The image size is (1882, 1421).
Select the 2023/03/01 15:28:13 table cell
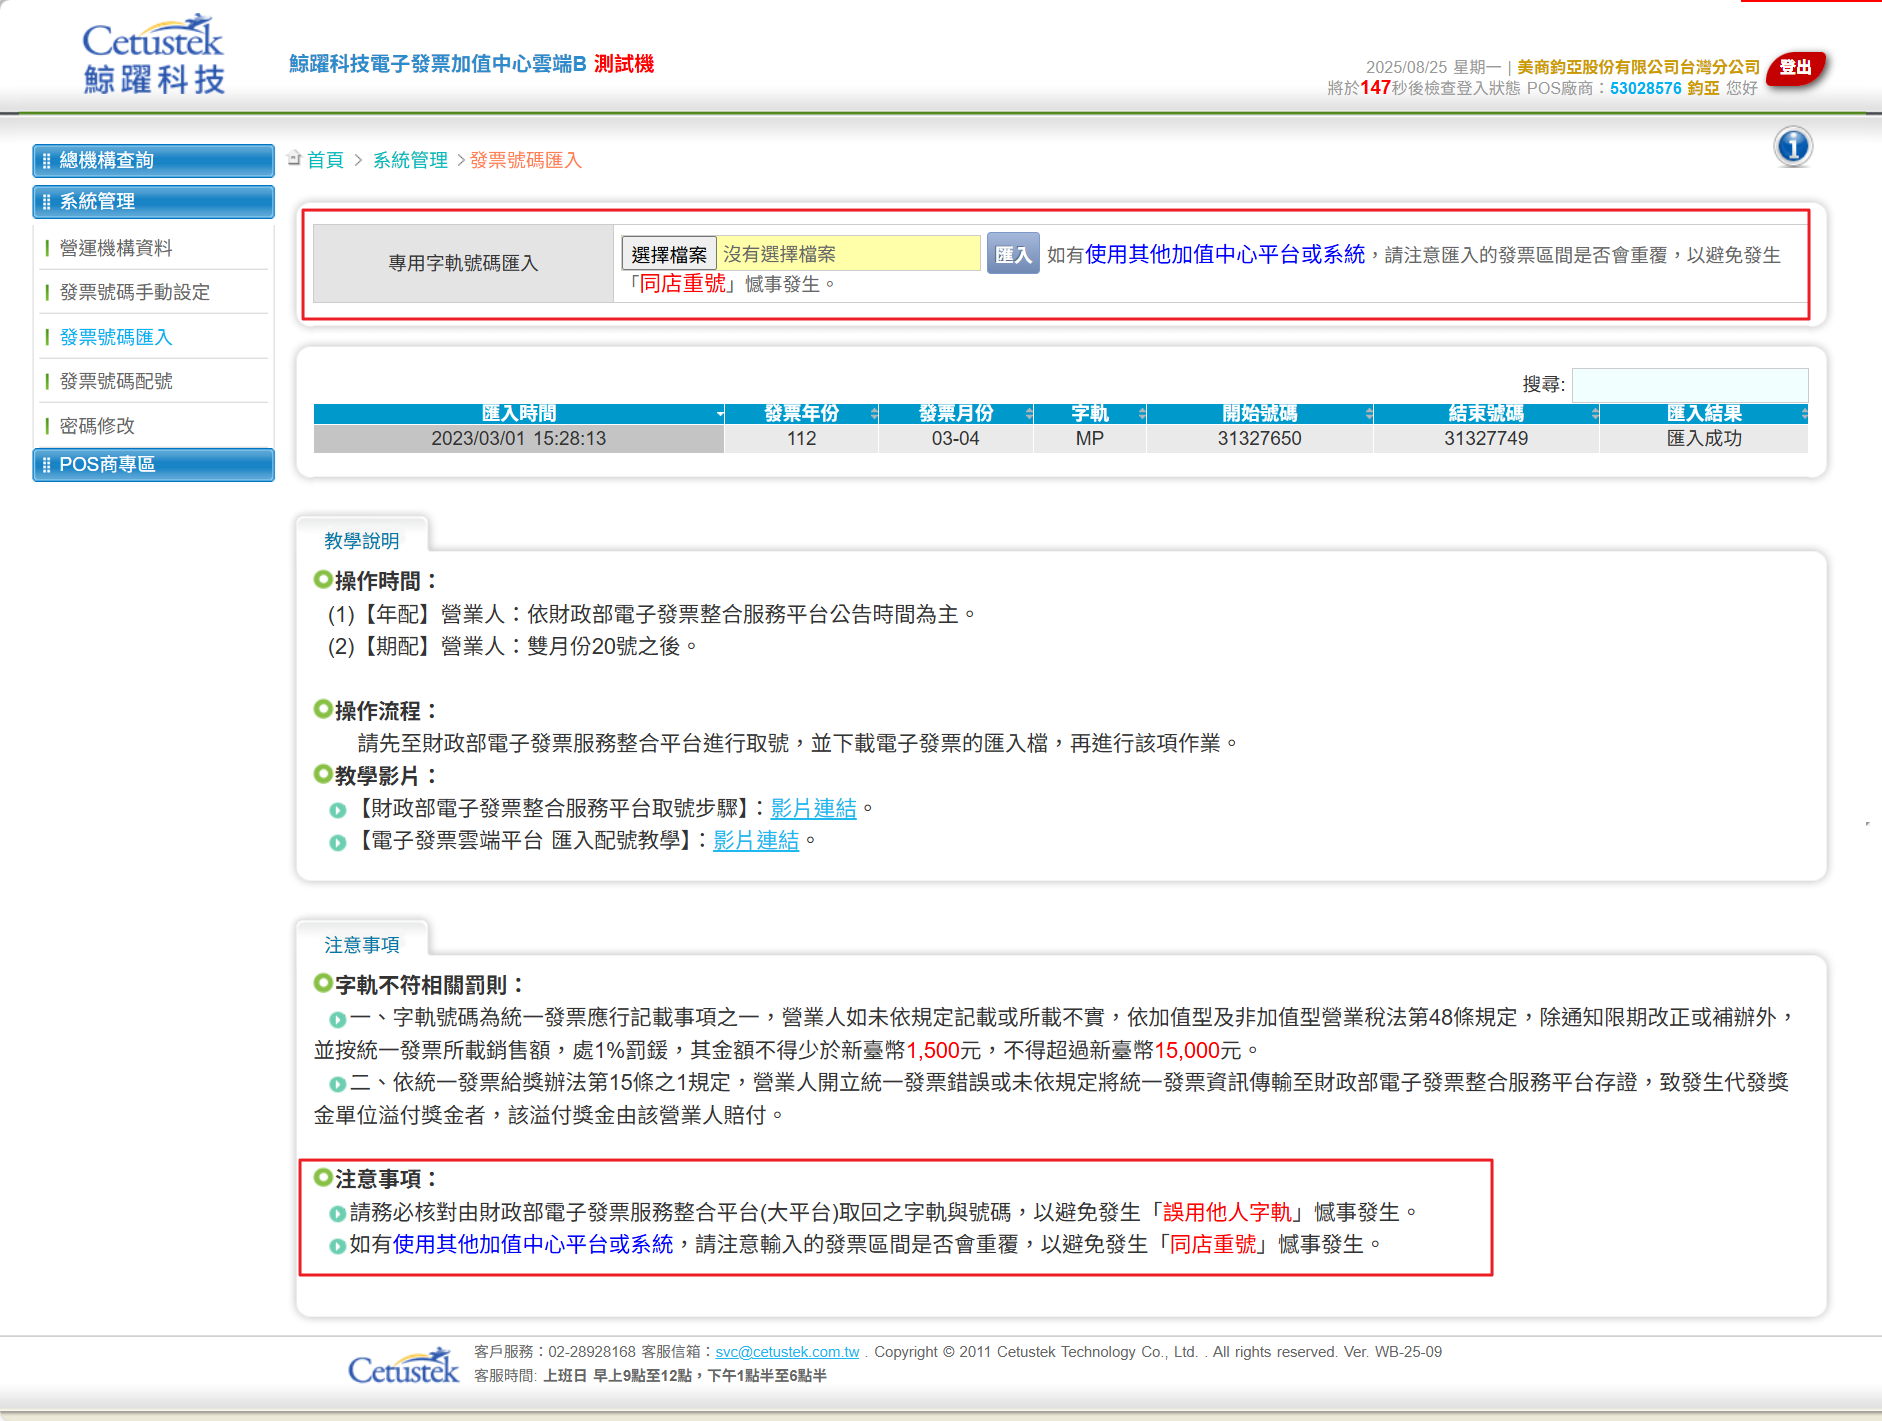(519, 439)
